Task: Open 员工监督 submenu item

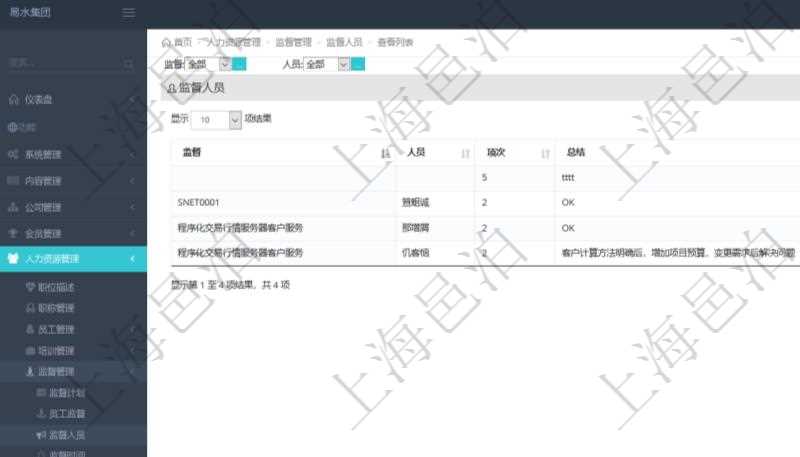Action: (x=67, y=414)
